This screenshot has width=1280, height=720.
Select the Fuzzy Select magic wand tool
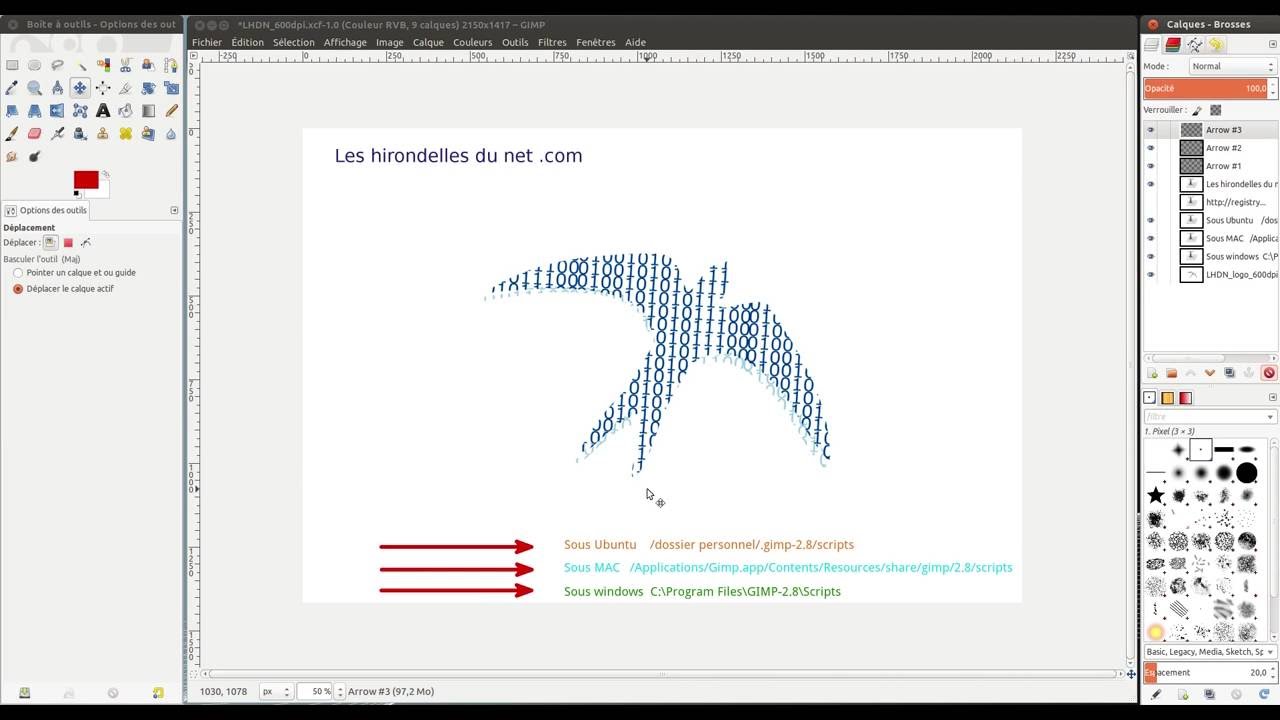[x=81, y=65]
